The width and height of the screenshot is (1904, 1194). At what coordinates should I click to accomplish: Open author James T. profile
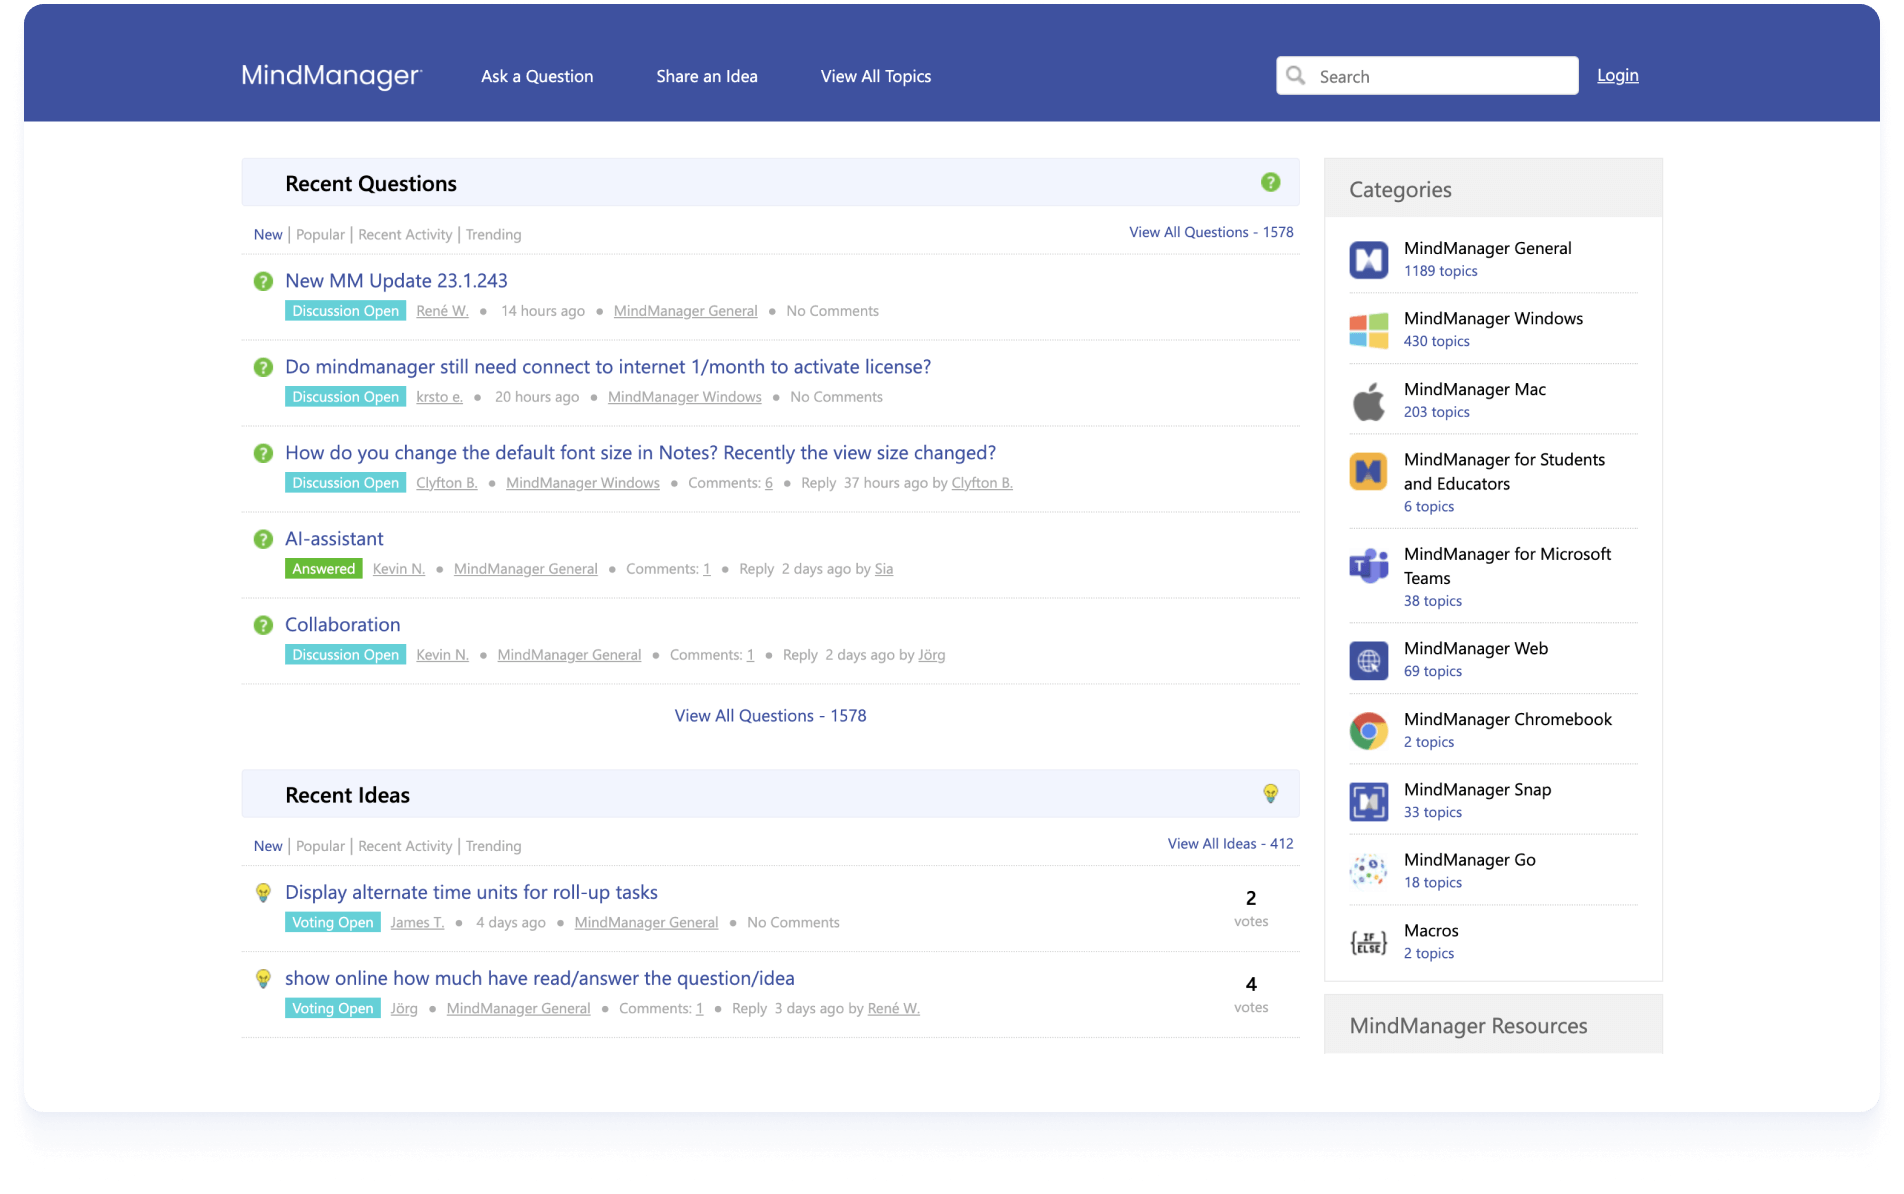pos(417,923)
